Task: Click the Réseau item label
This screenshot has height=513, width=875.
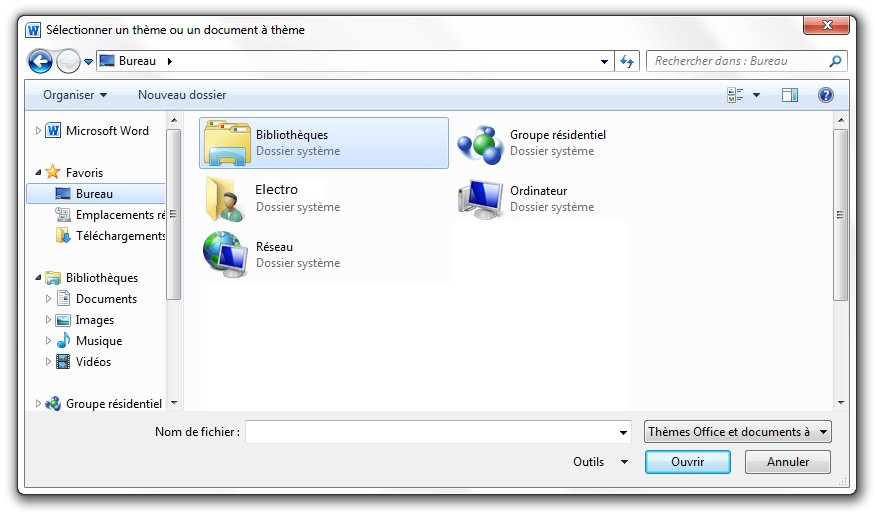Action: (275, 246)
